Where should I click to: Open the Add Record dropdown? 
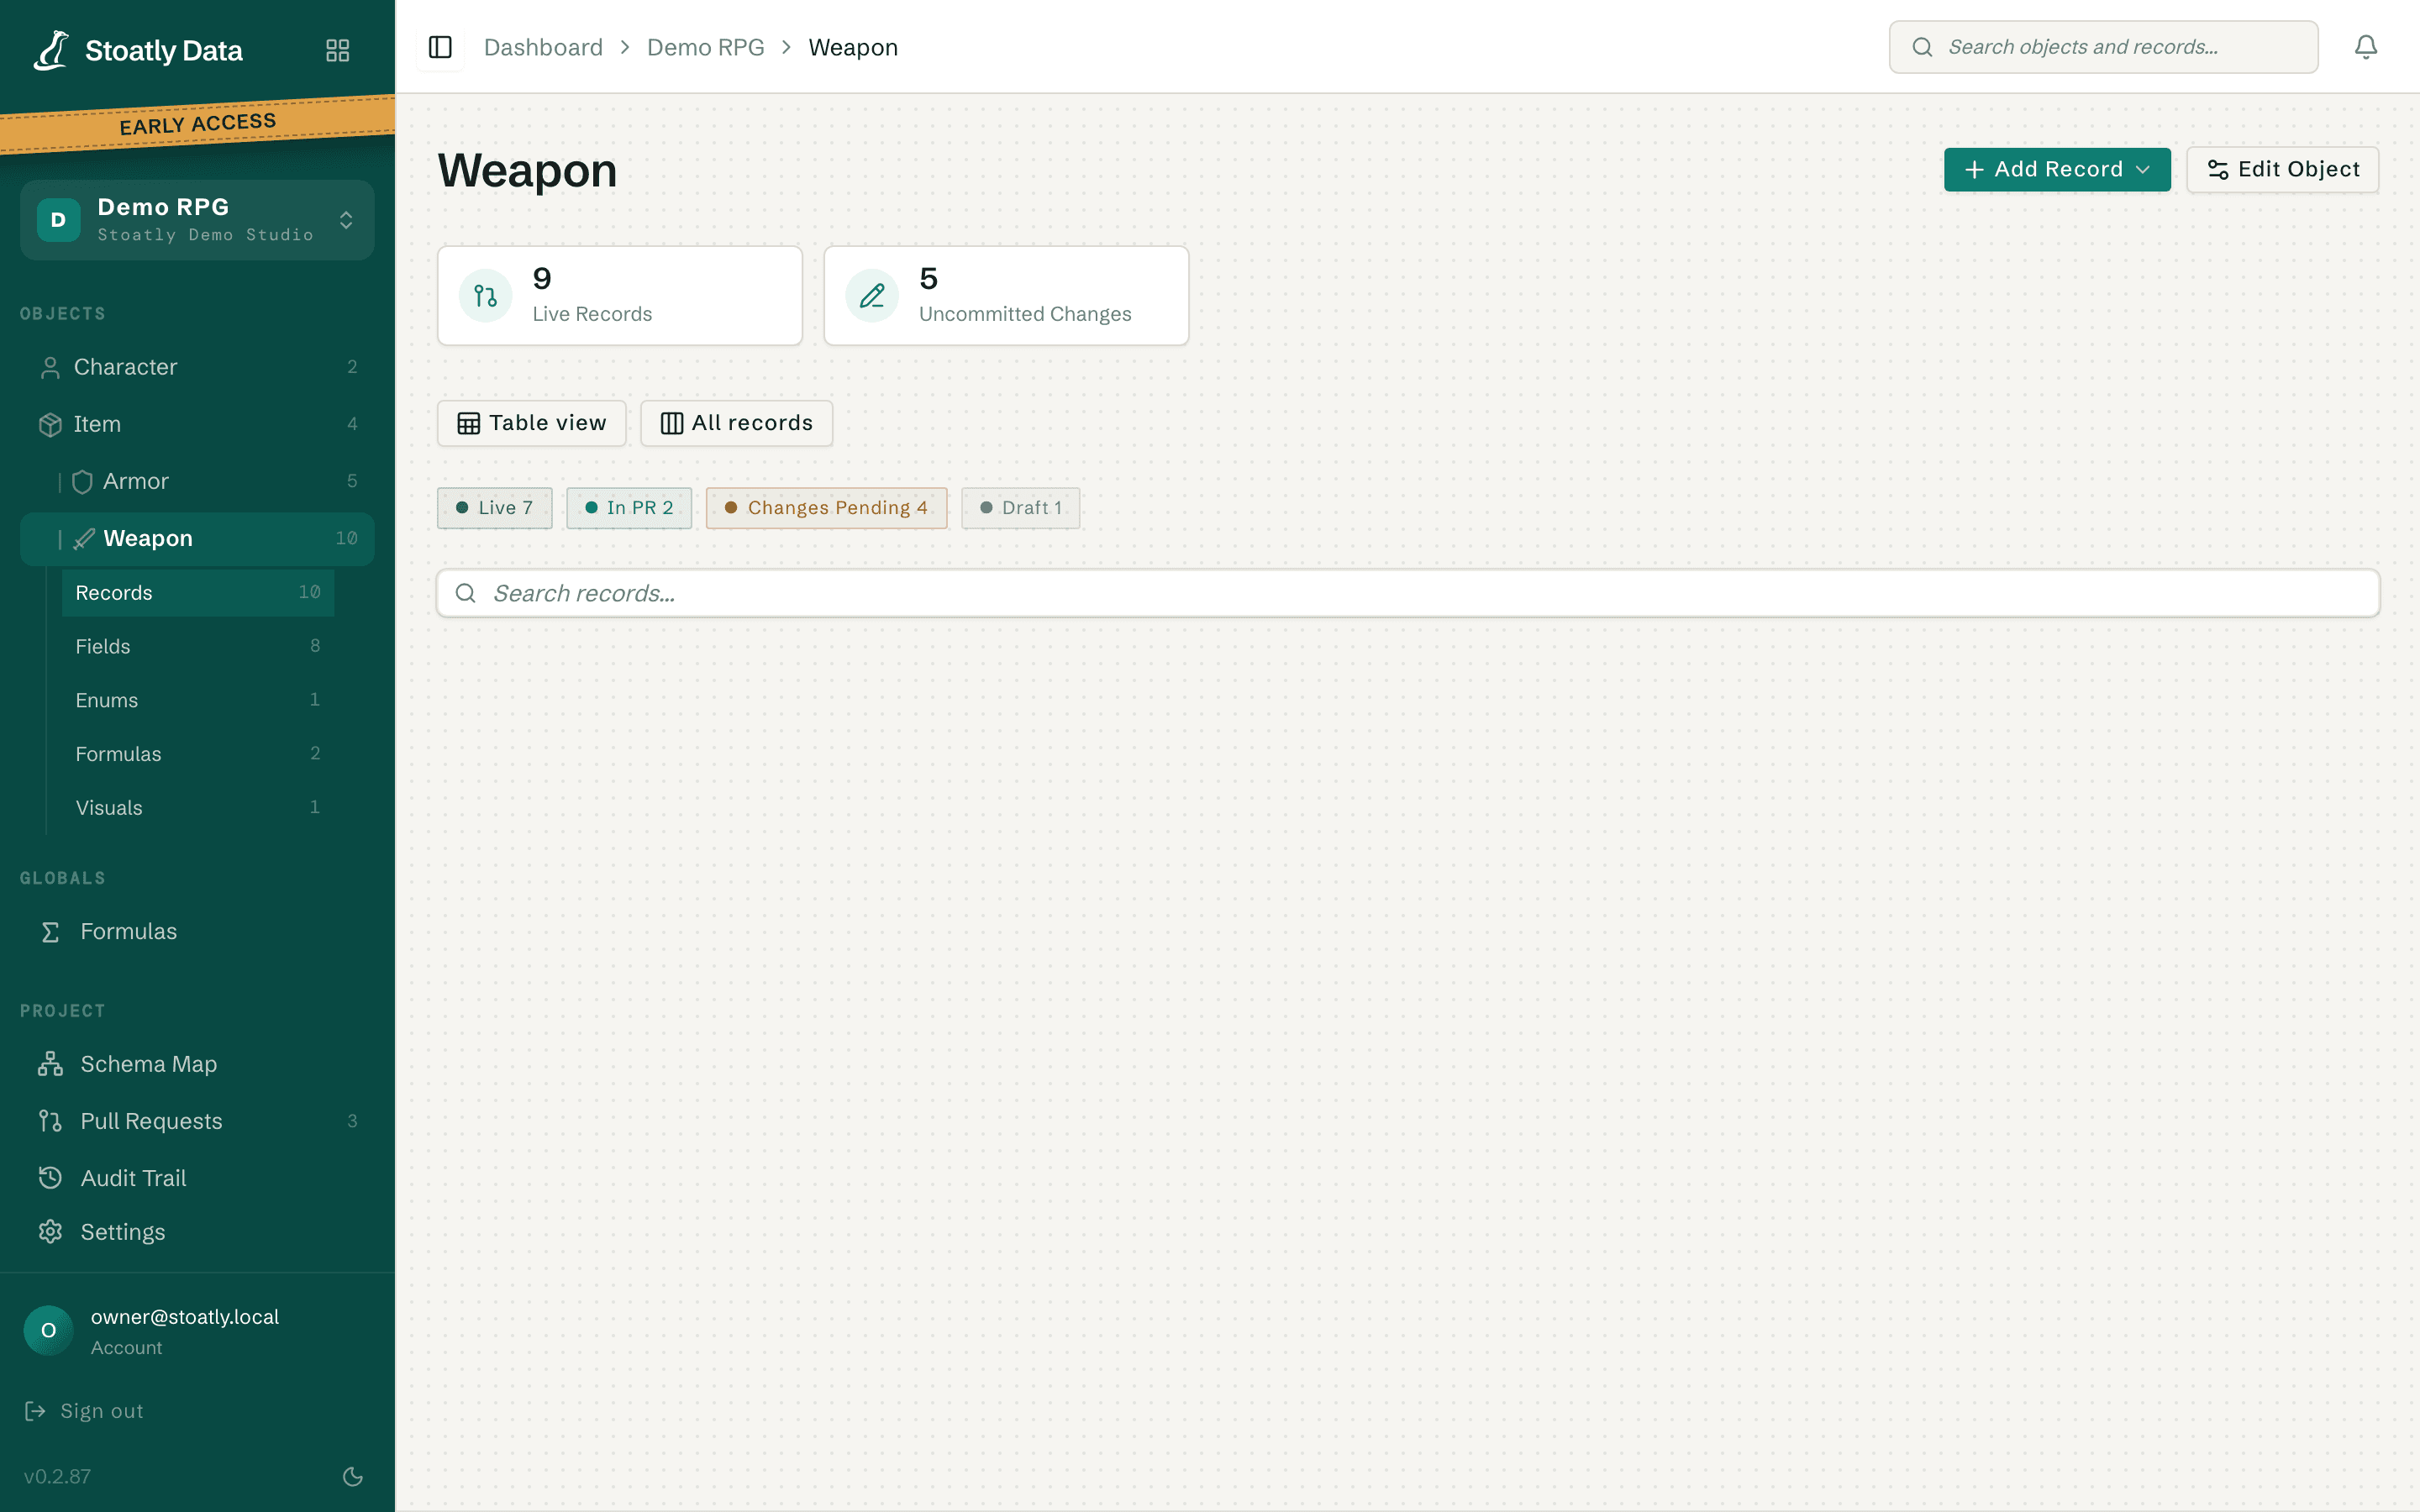[x=2057, y=169]
